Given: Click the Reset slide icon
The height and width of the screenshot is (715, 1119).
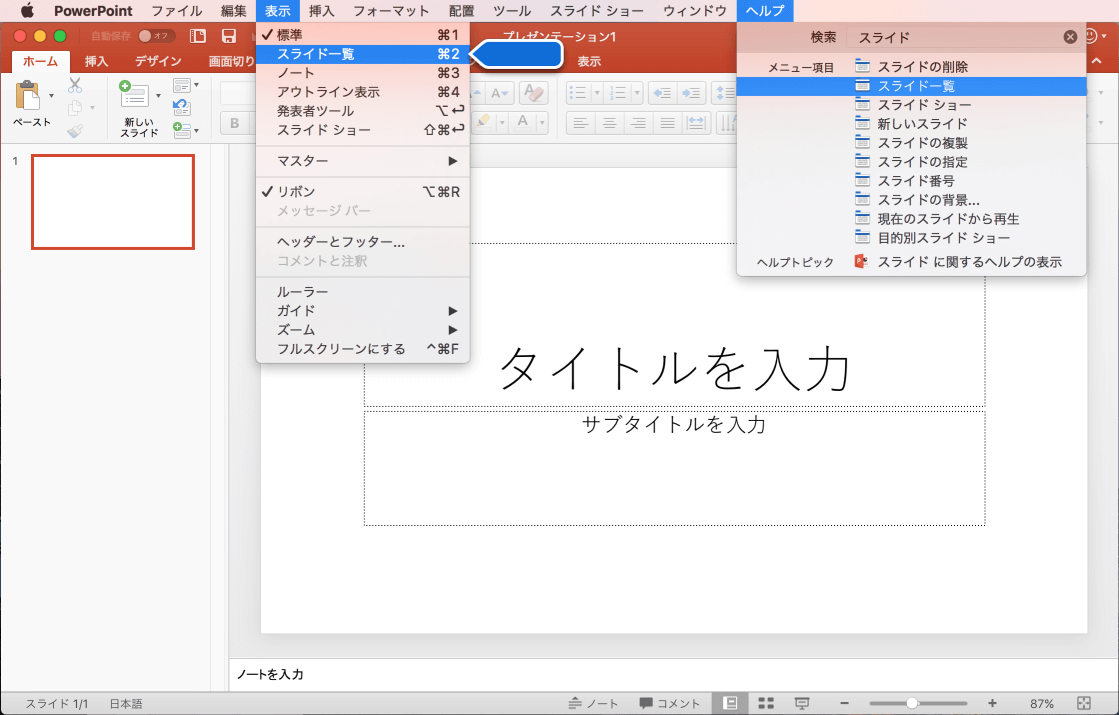Looking at the screenshot, I should pyautogui.click(x=182, y=108).
